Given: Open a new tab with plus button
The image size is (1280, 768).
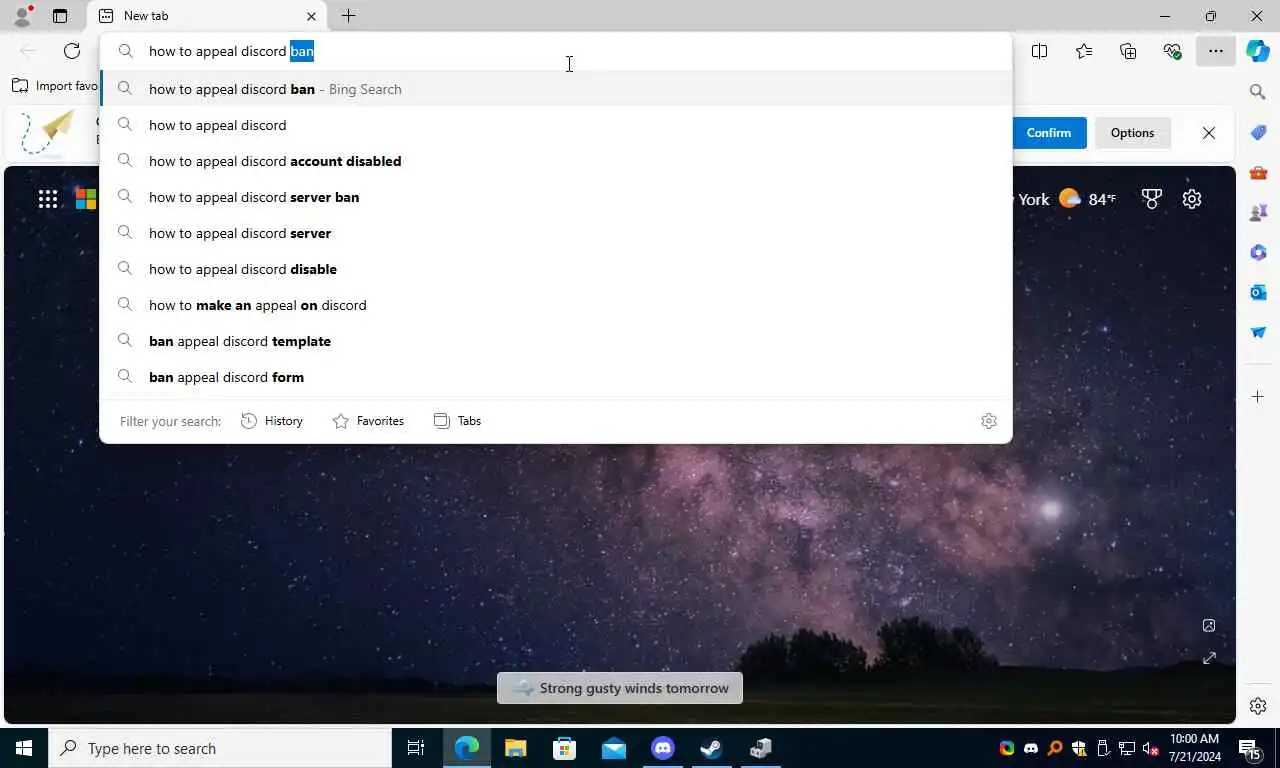Looking at the screenshot, I should [348, 16].
